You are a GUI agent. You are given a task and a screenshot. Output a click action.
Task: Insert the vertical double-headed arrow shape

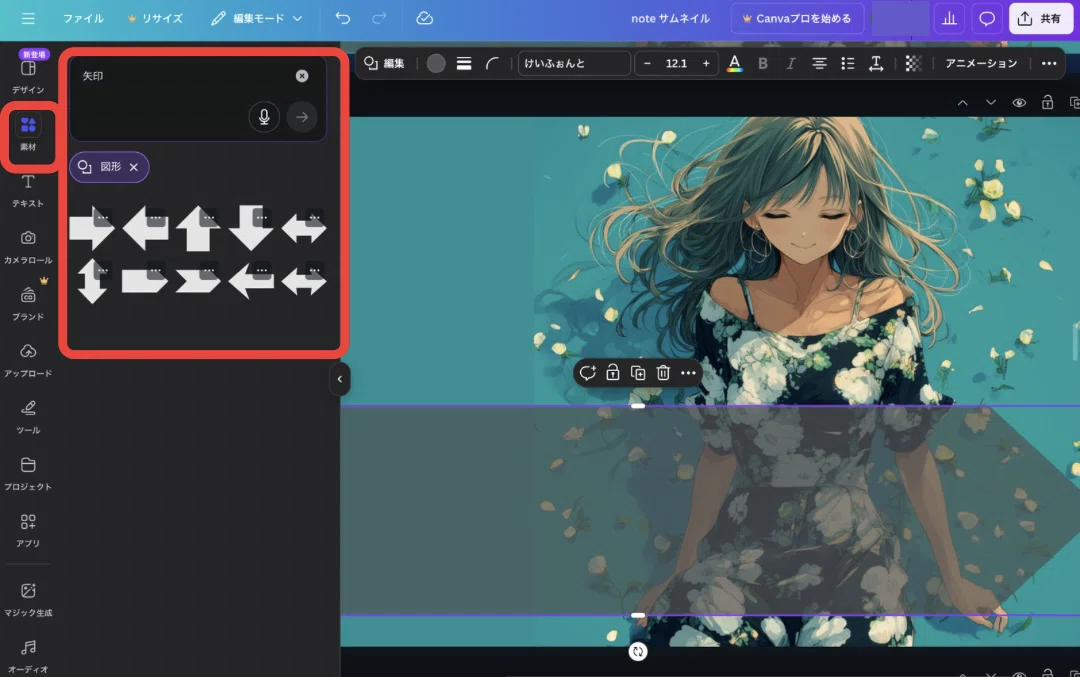[x=92, y=281]
